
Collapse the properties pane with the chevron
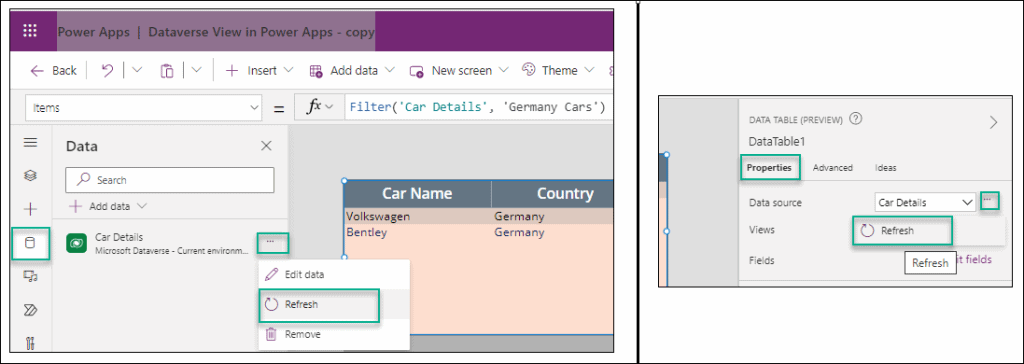(x=993, y=122)
